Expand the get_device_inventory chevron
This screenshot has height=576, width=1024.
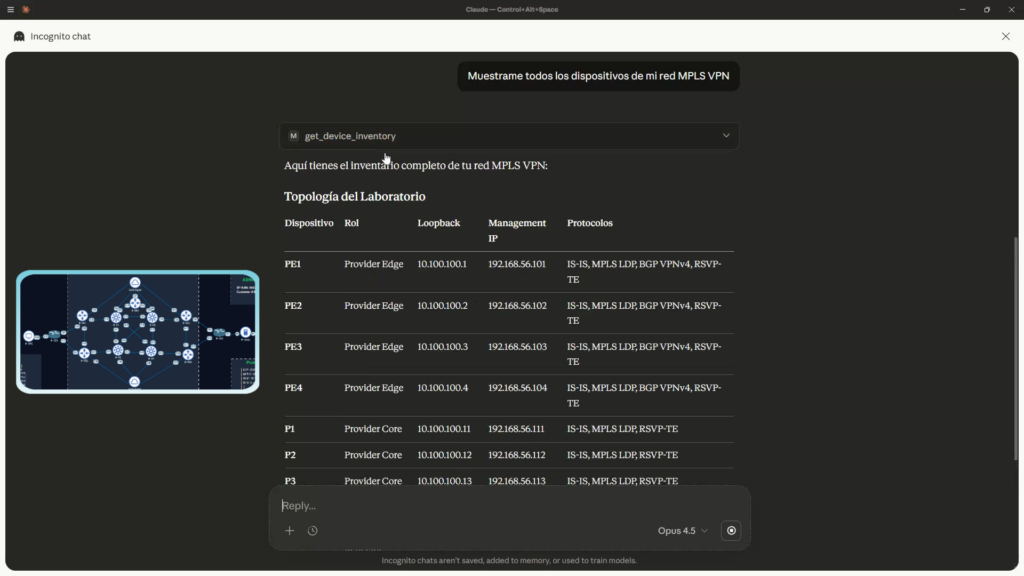point(726,136)
